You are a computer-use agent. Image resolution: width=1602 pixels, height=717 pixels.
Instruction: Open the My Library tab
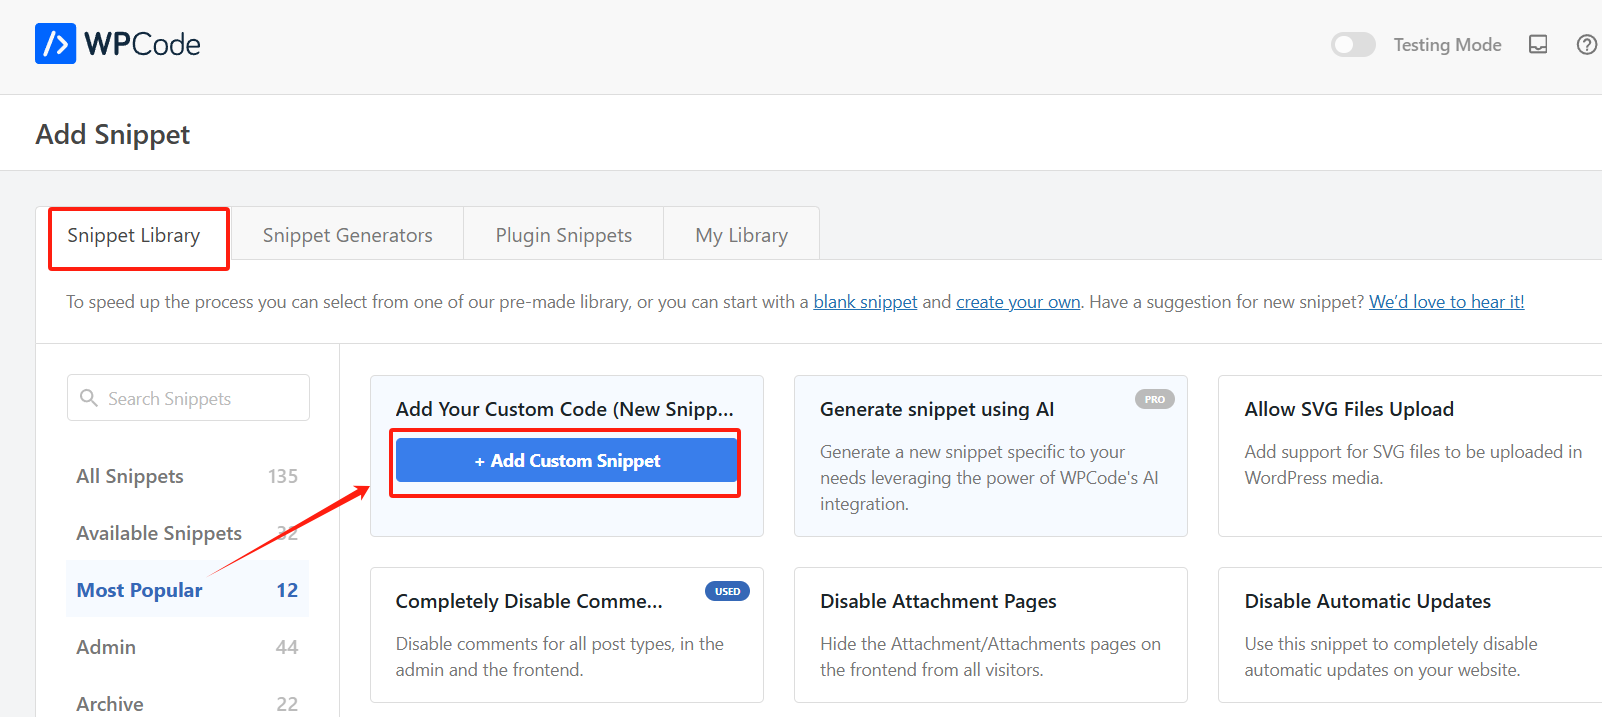(741, 236)
